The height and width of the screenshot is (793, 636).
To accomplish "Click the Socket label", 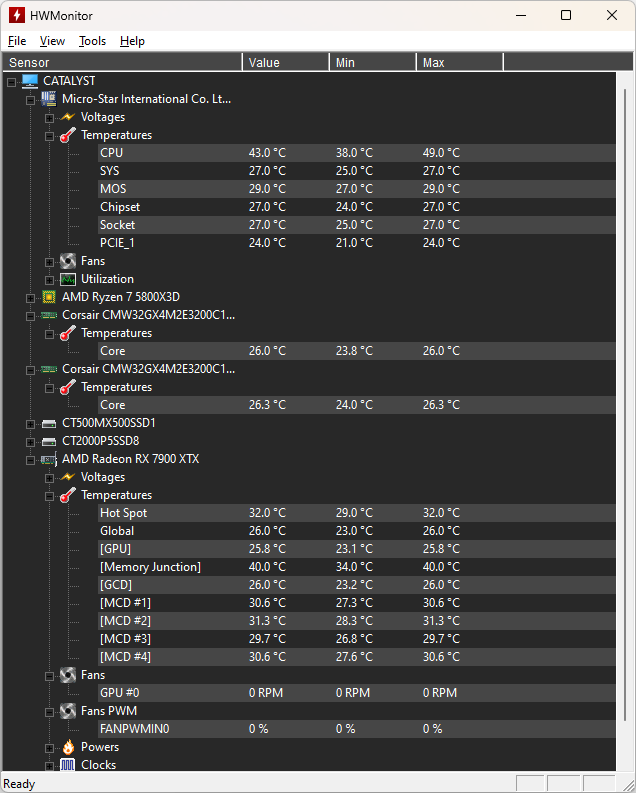I will (x=117, y=225).
